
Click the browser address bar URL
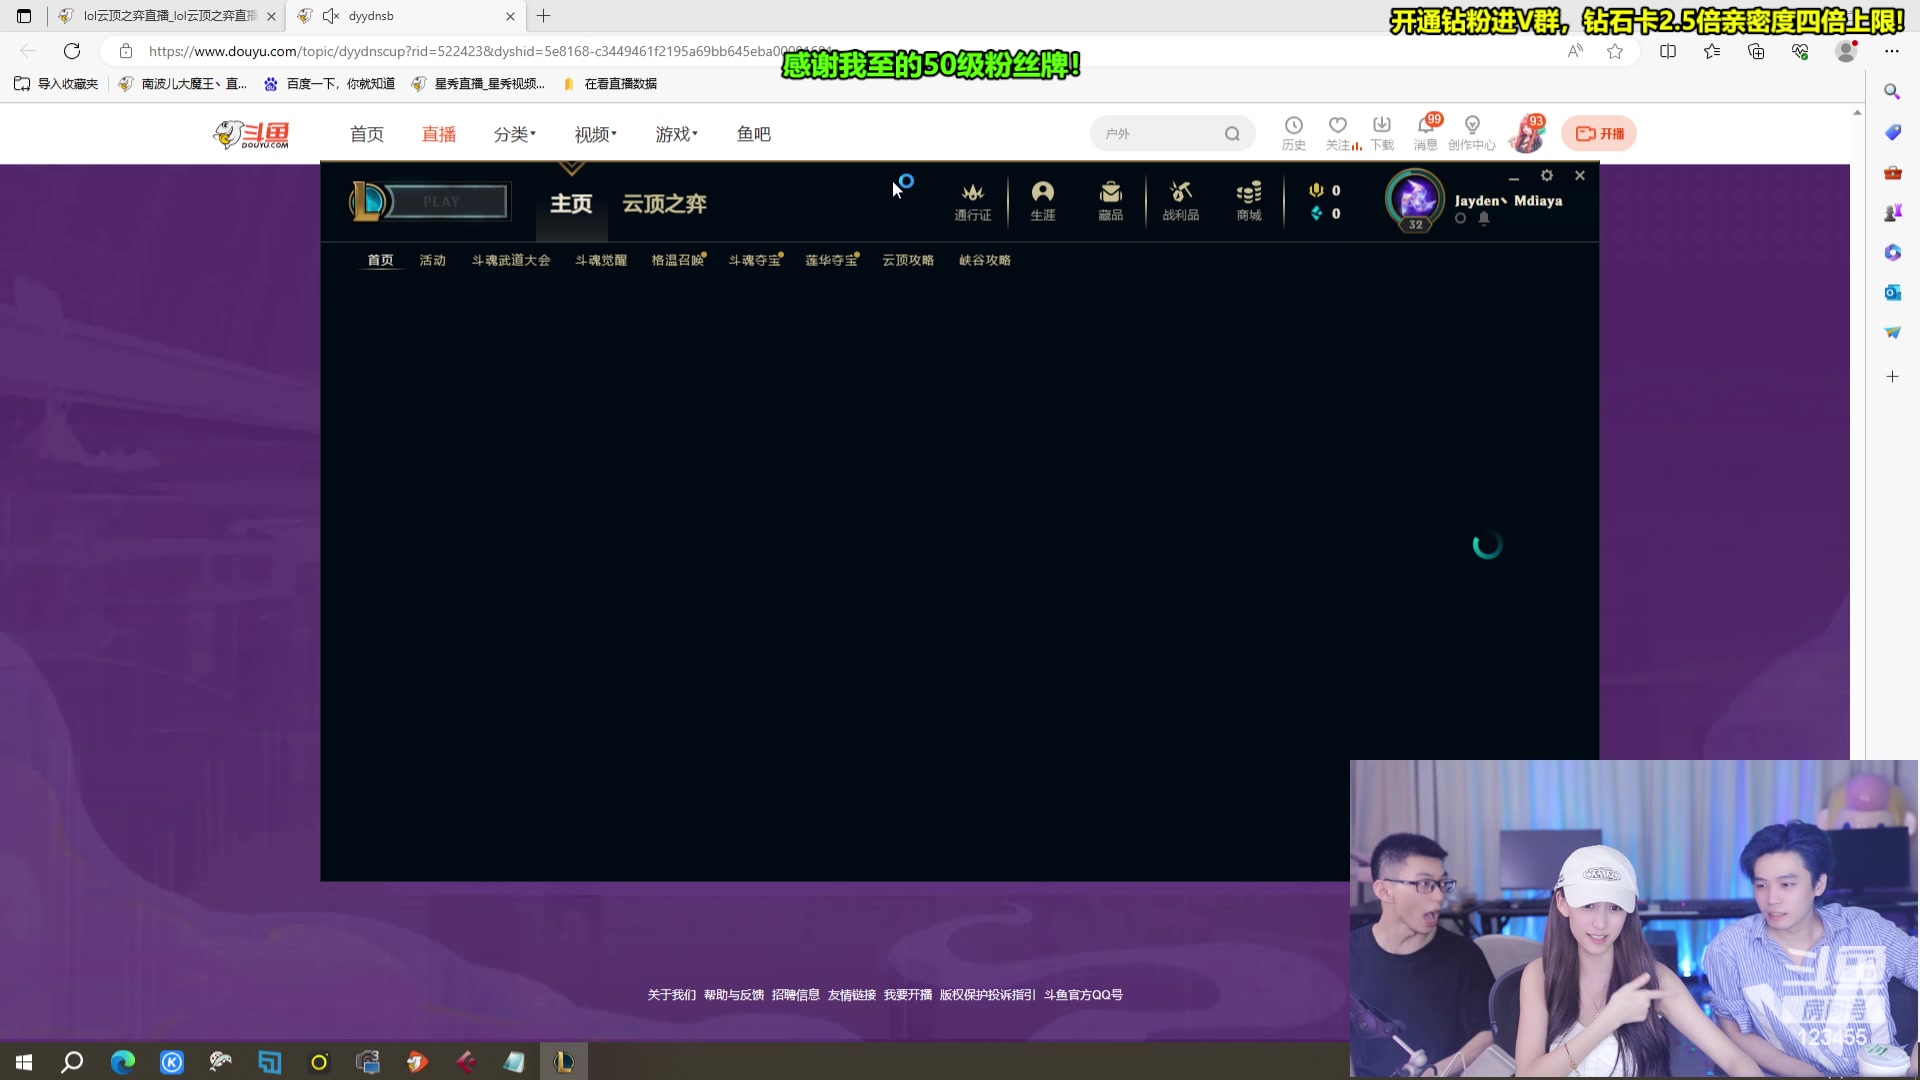(490, 51)
